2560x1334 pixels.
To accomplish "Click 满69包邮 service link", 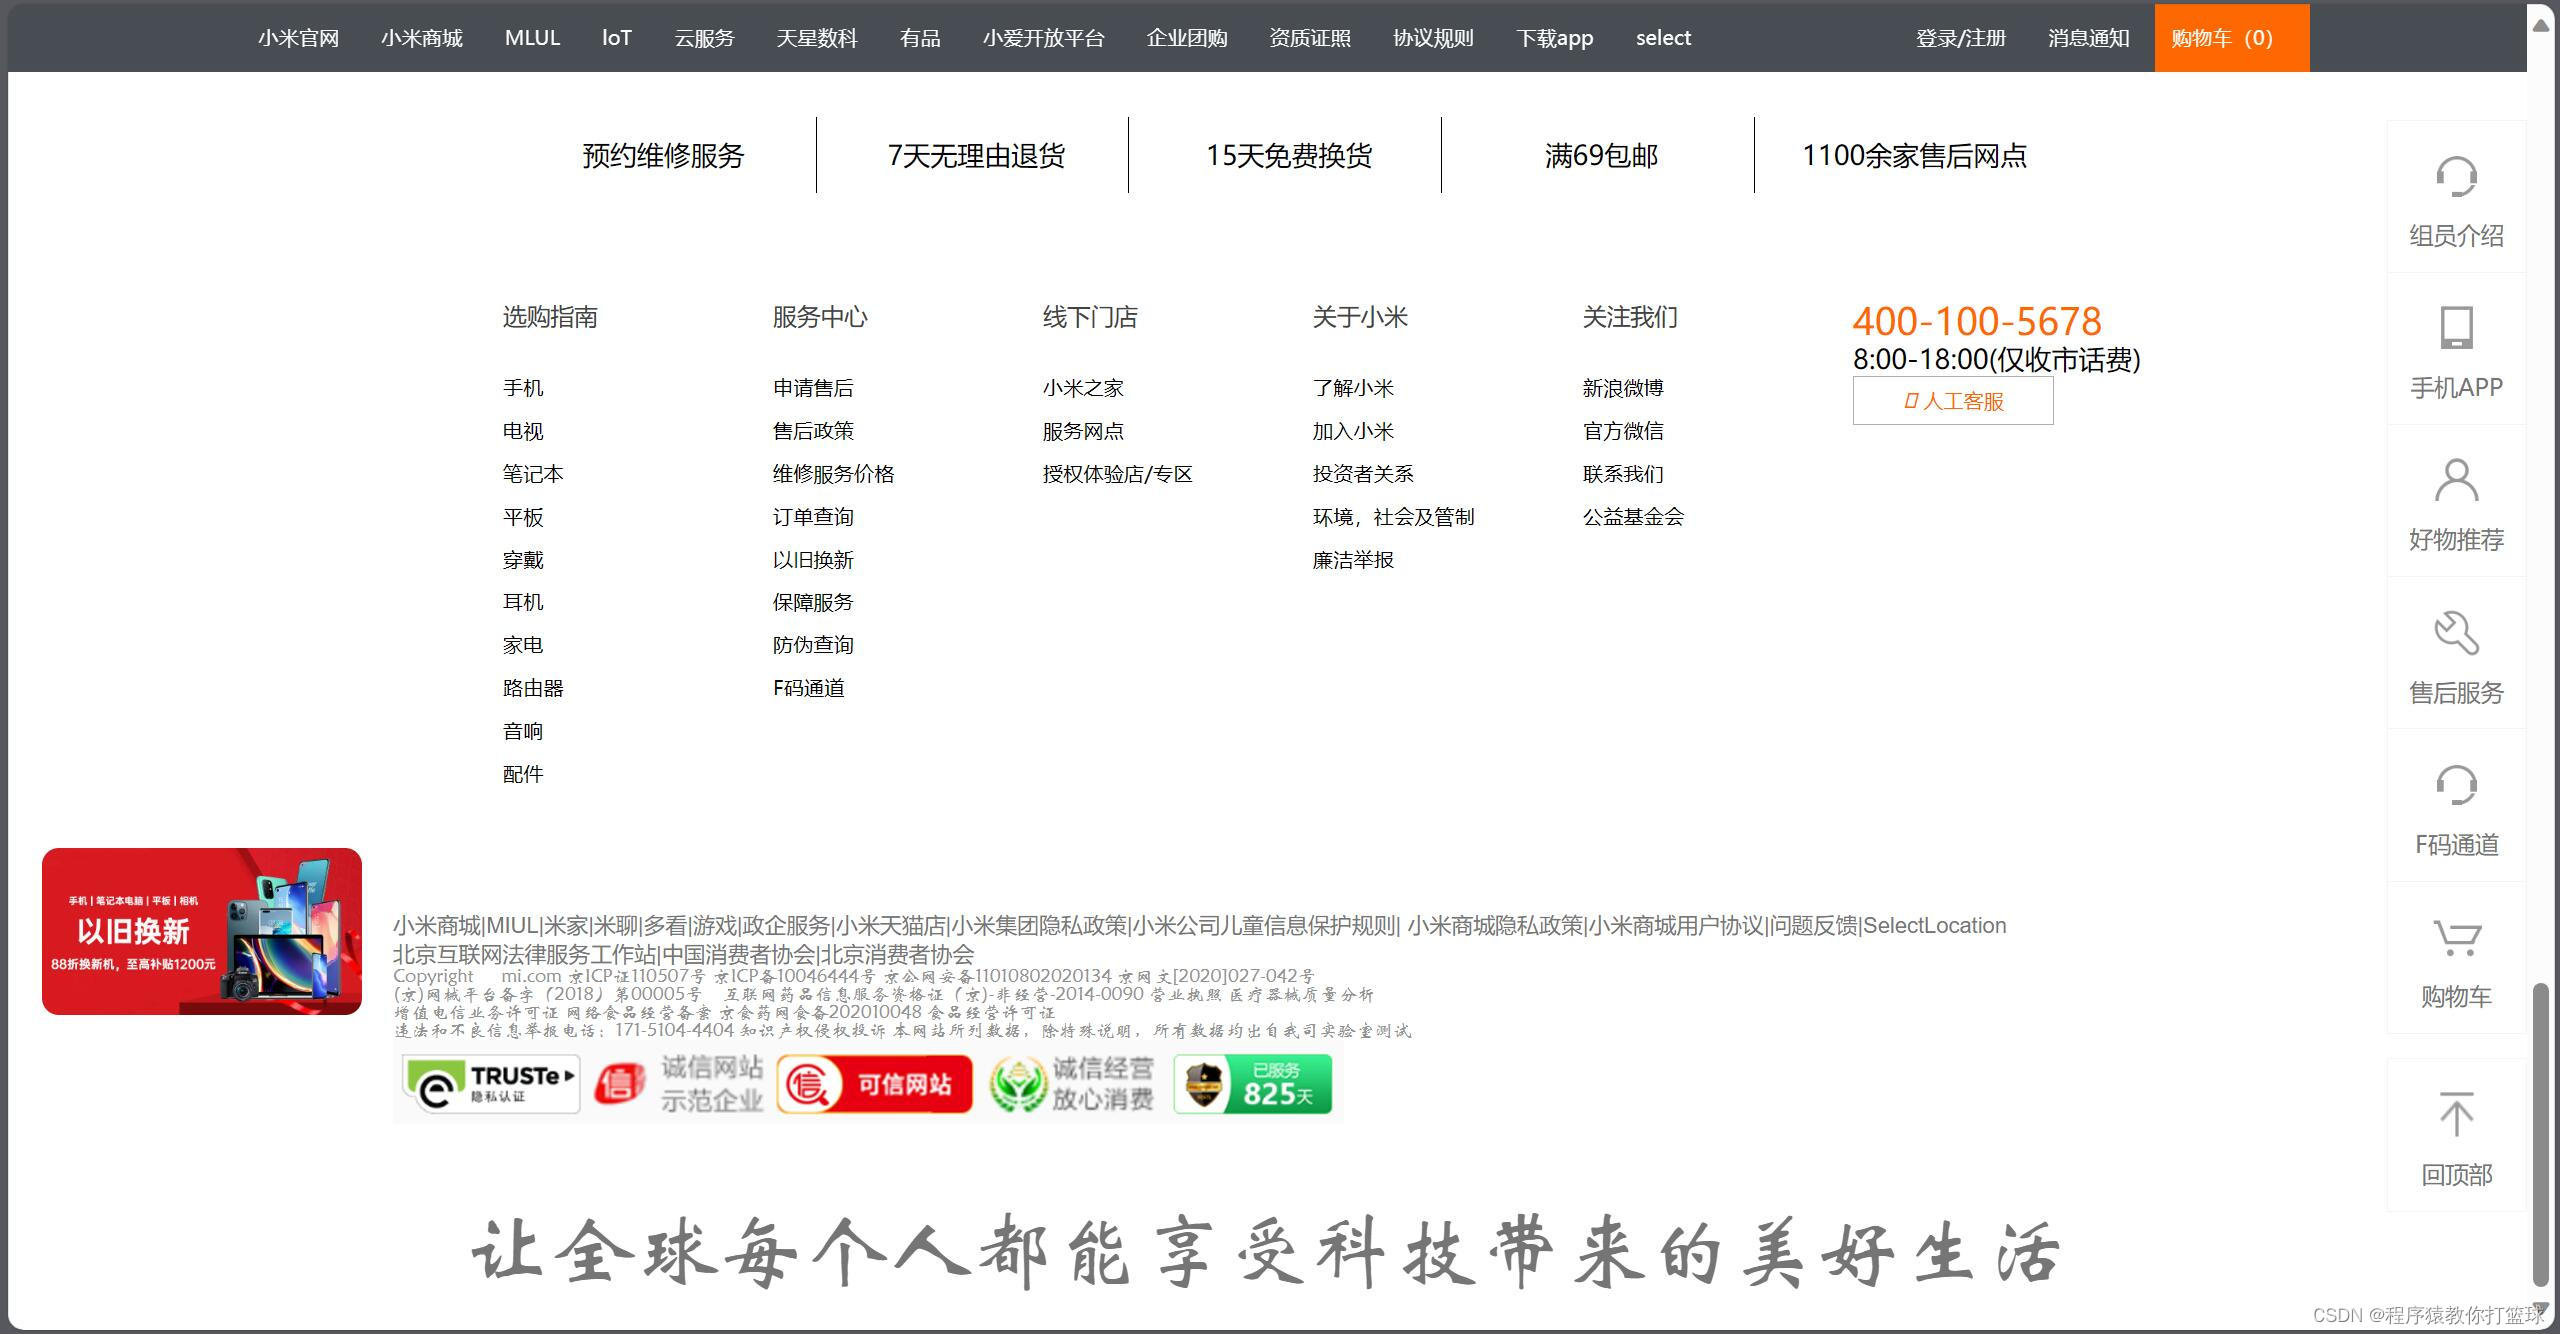I will [x=1601, y=156].
